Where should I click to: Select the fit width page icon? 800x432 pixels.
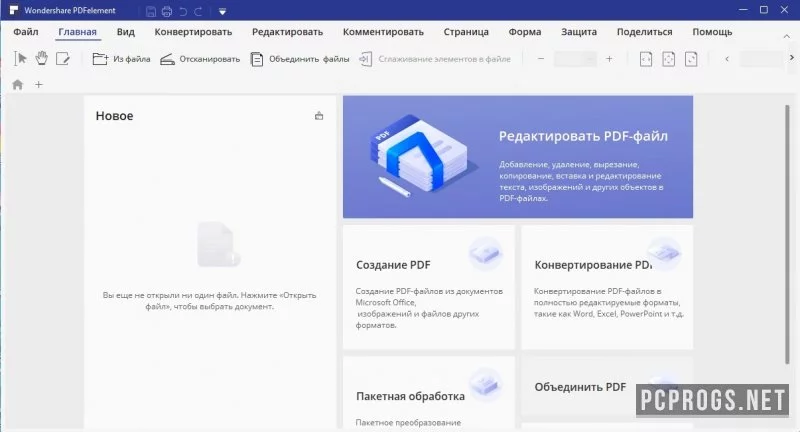(x=646, y=59)
